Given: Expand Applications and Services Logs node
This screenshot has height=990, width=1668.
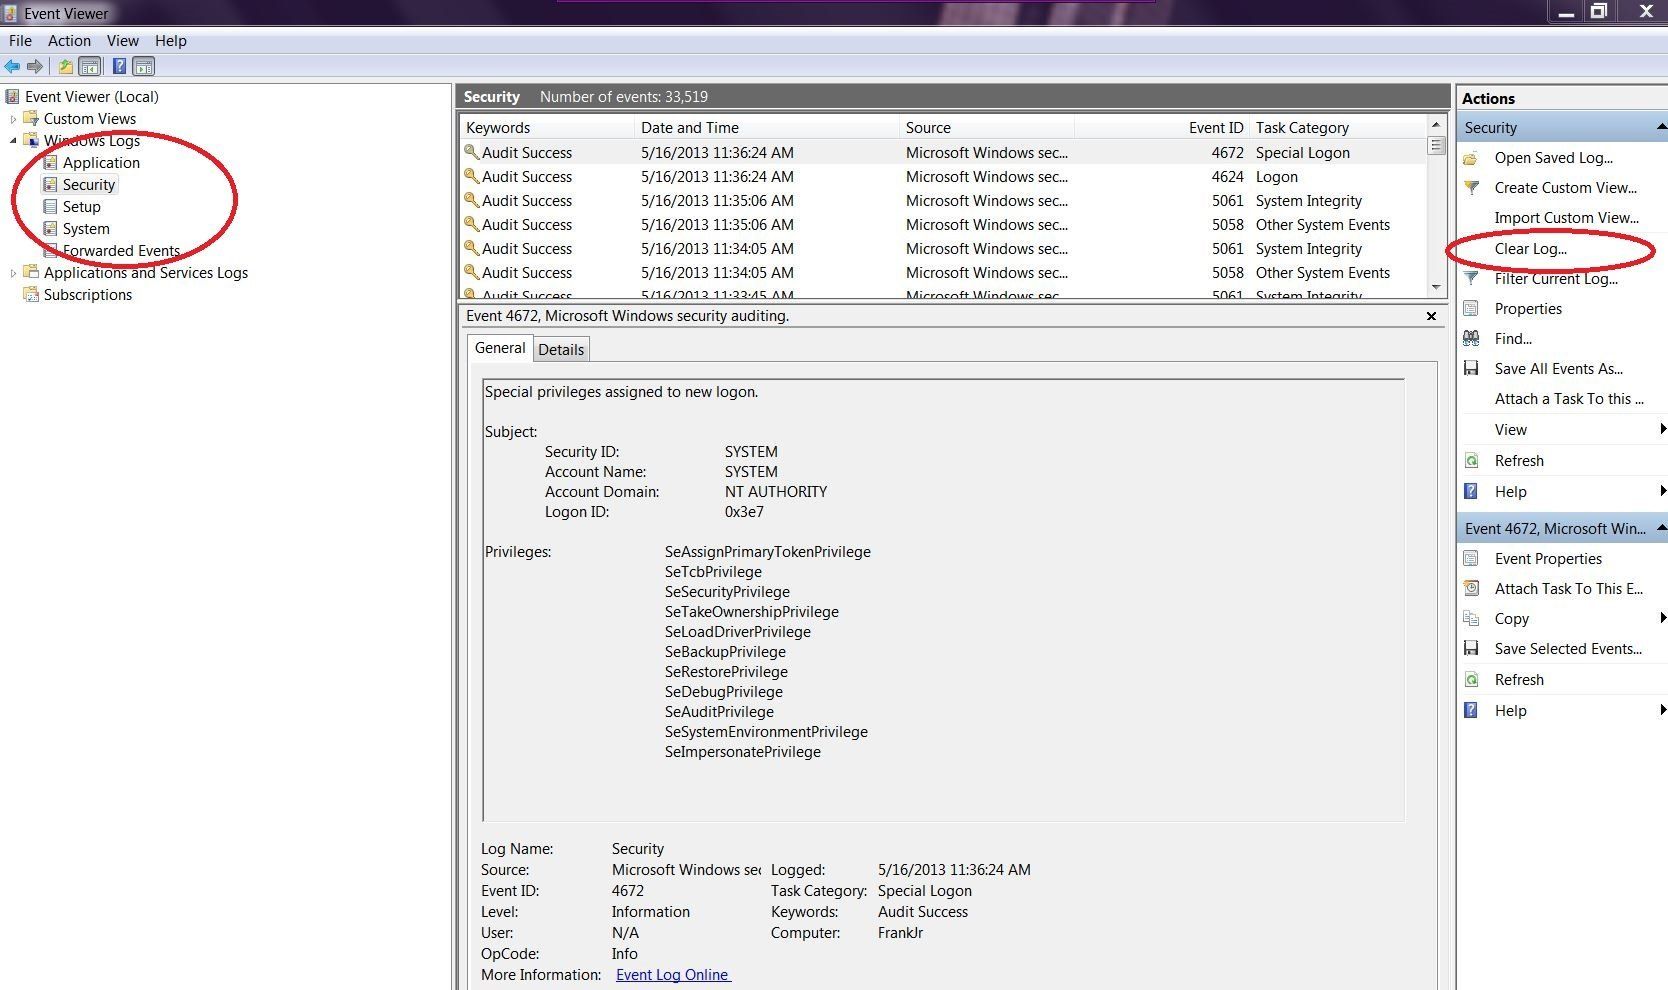Looking at the screenshot, I should 13,273.
